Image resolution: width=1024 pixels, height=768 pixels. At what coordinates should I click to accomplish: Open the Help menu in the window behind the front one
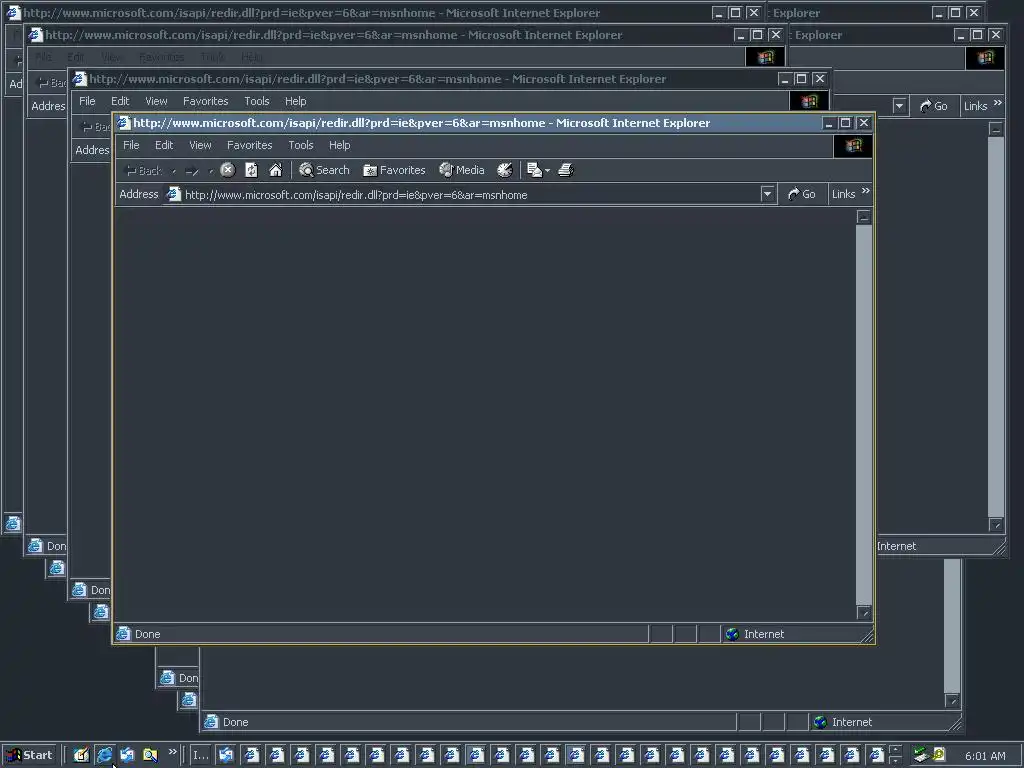pos(295,101)
